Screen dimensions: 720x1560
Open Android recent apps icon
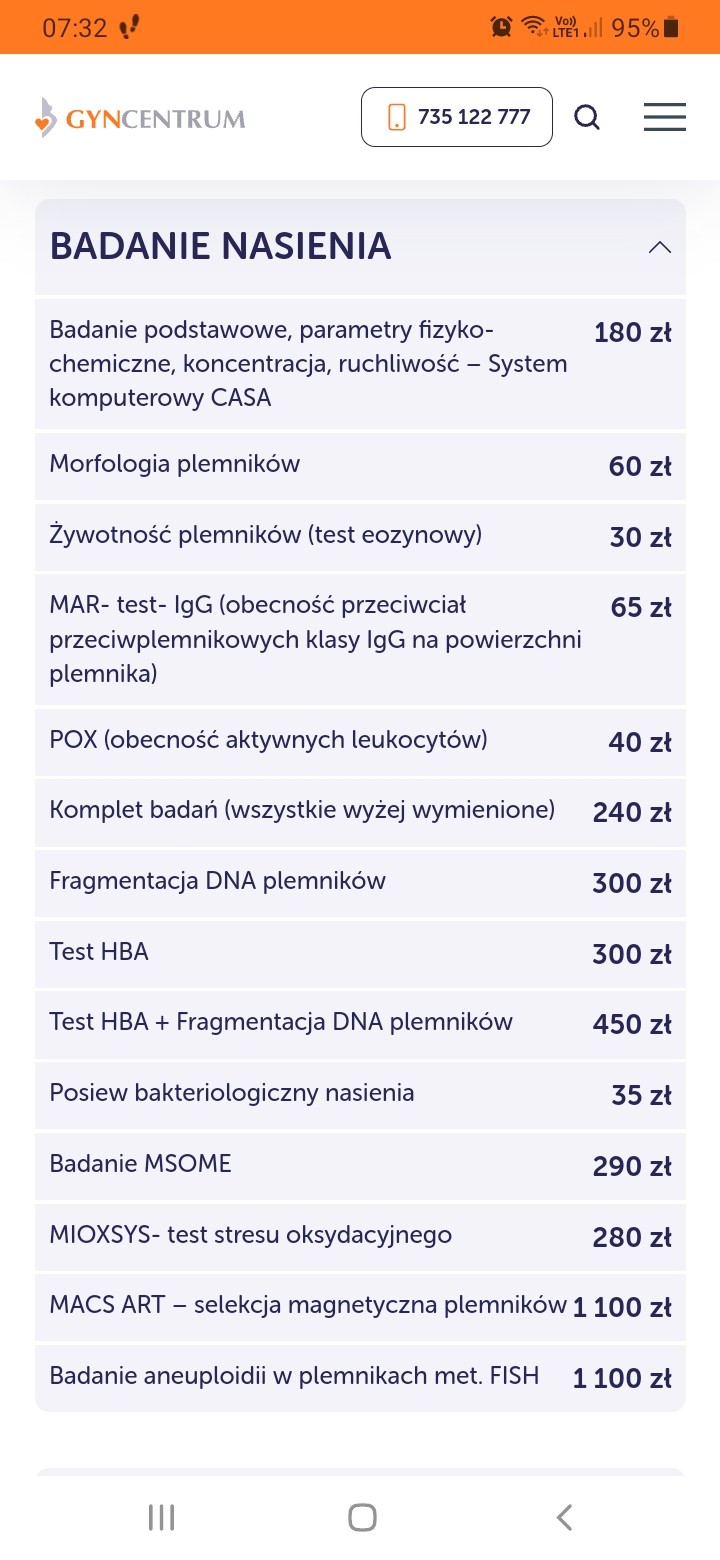tap(161, 1517)
